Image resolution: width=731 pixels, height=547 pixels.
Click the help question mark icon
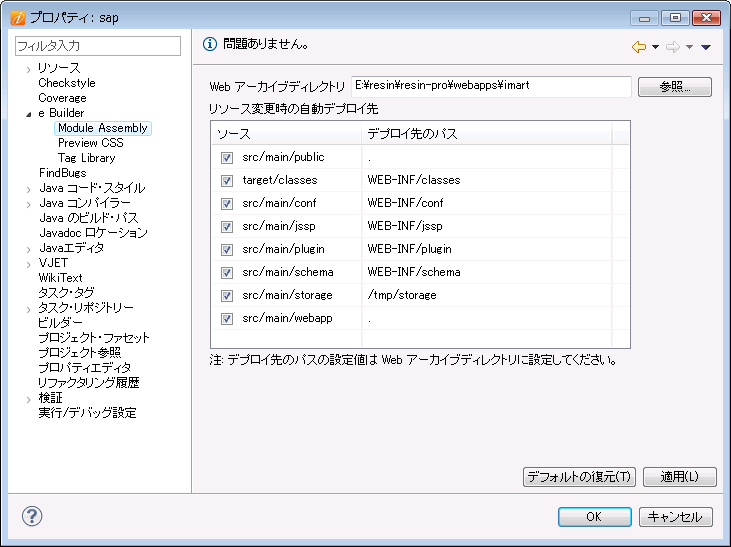click(32, 516)
